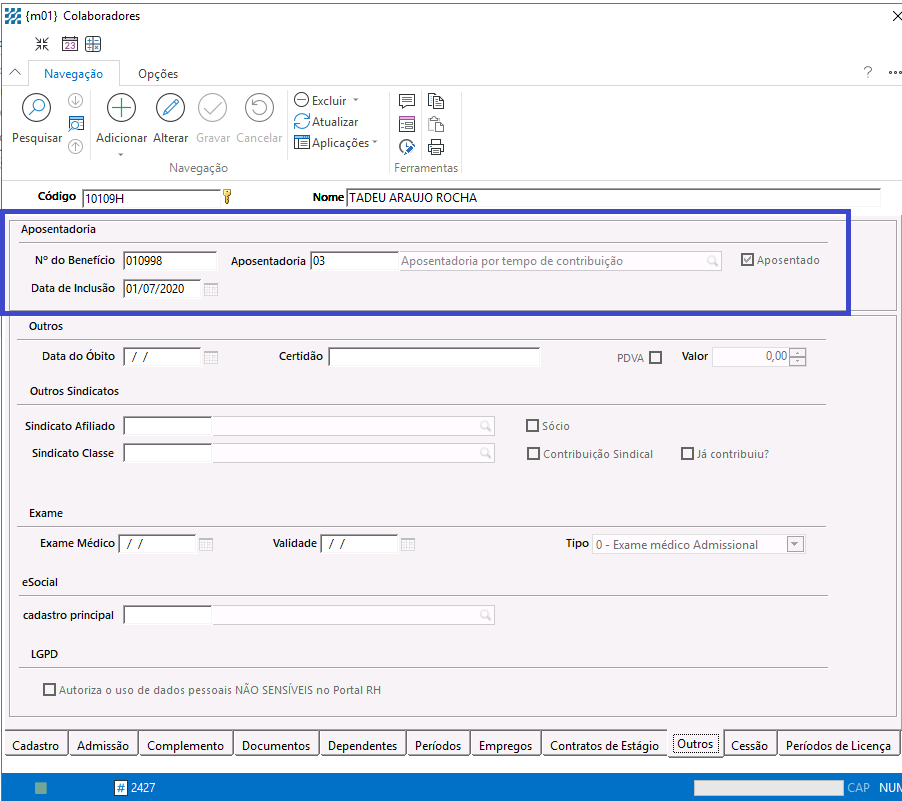The width and height of the screenshot is (902, 801).
Task: Toggle the PDVA checkbox
Action: click(x=655, y=358)
